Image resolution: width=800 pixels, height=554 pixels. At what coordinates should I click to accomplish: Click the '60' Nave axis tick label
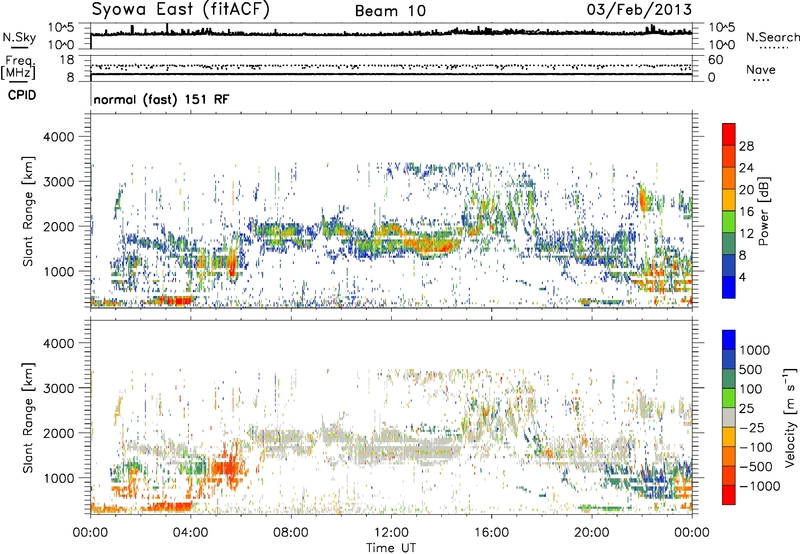pos(715,60)
